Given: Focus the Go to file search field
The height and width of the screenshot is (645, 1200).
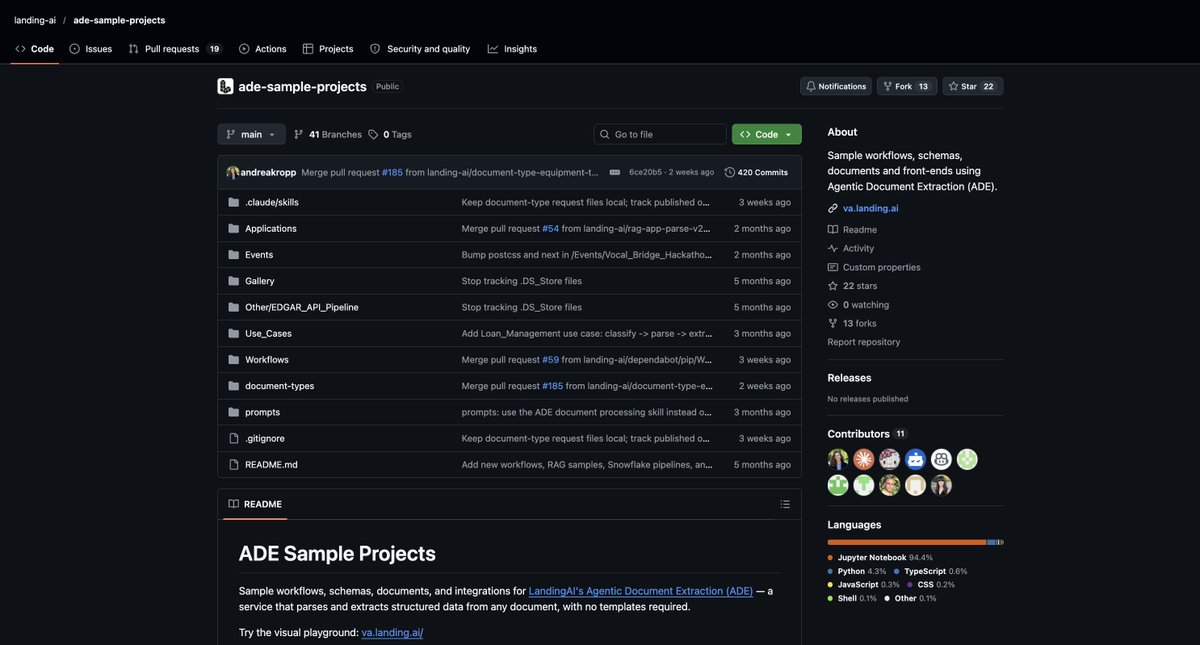Looking at the screenshot, I should pyautogui.click(x=660, y=134).
